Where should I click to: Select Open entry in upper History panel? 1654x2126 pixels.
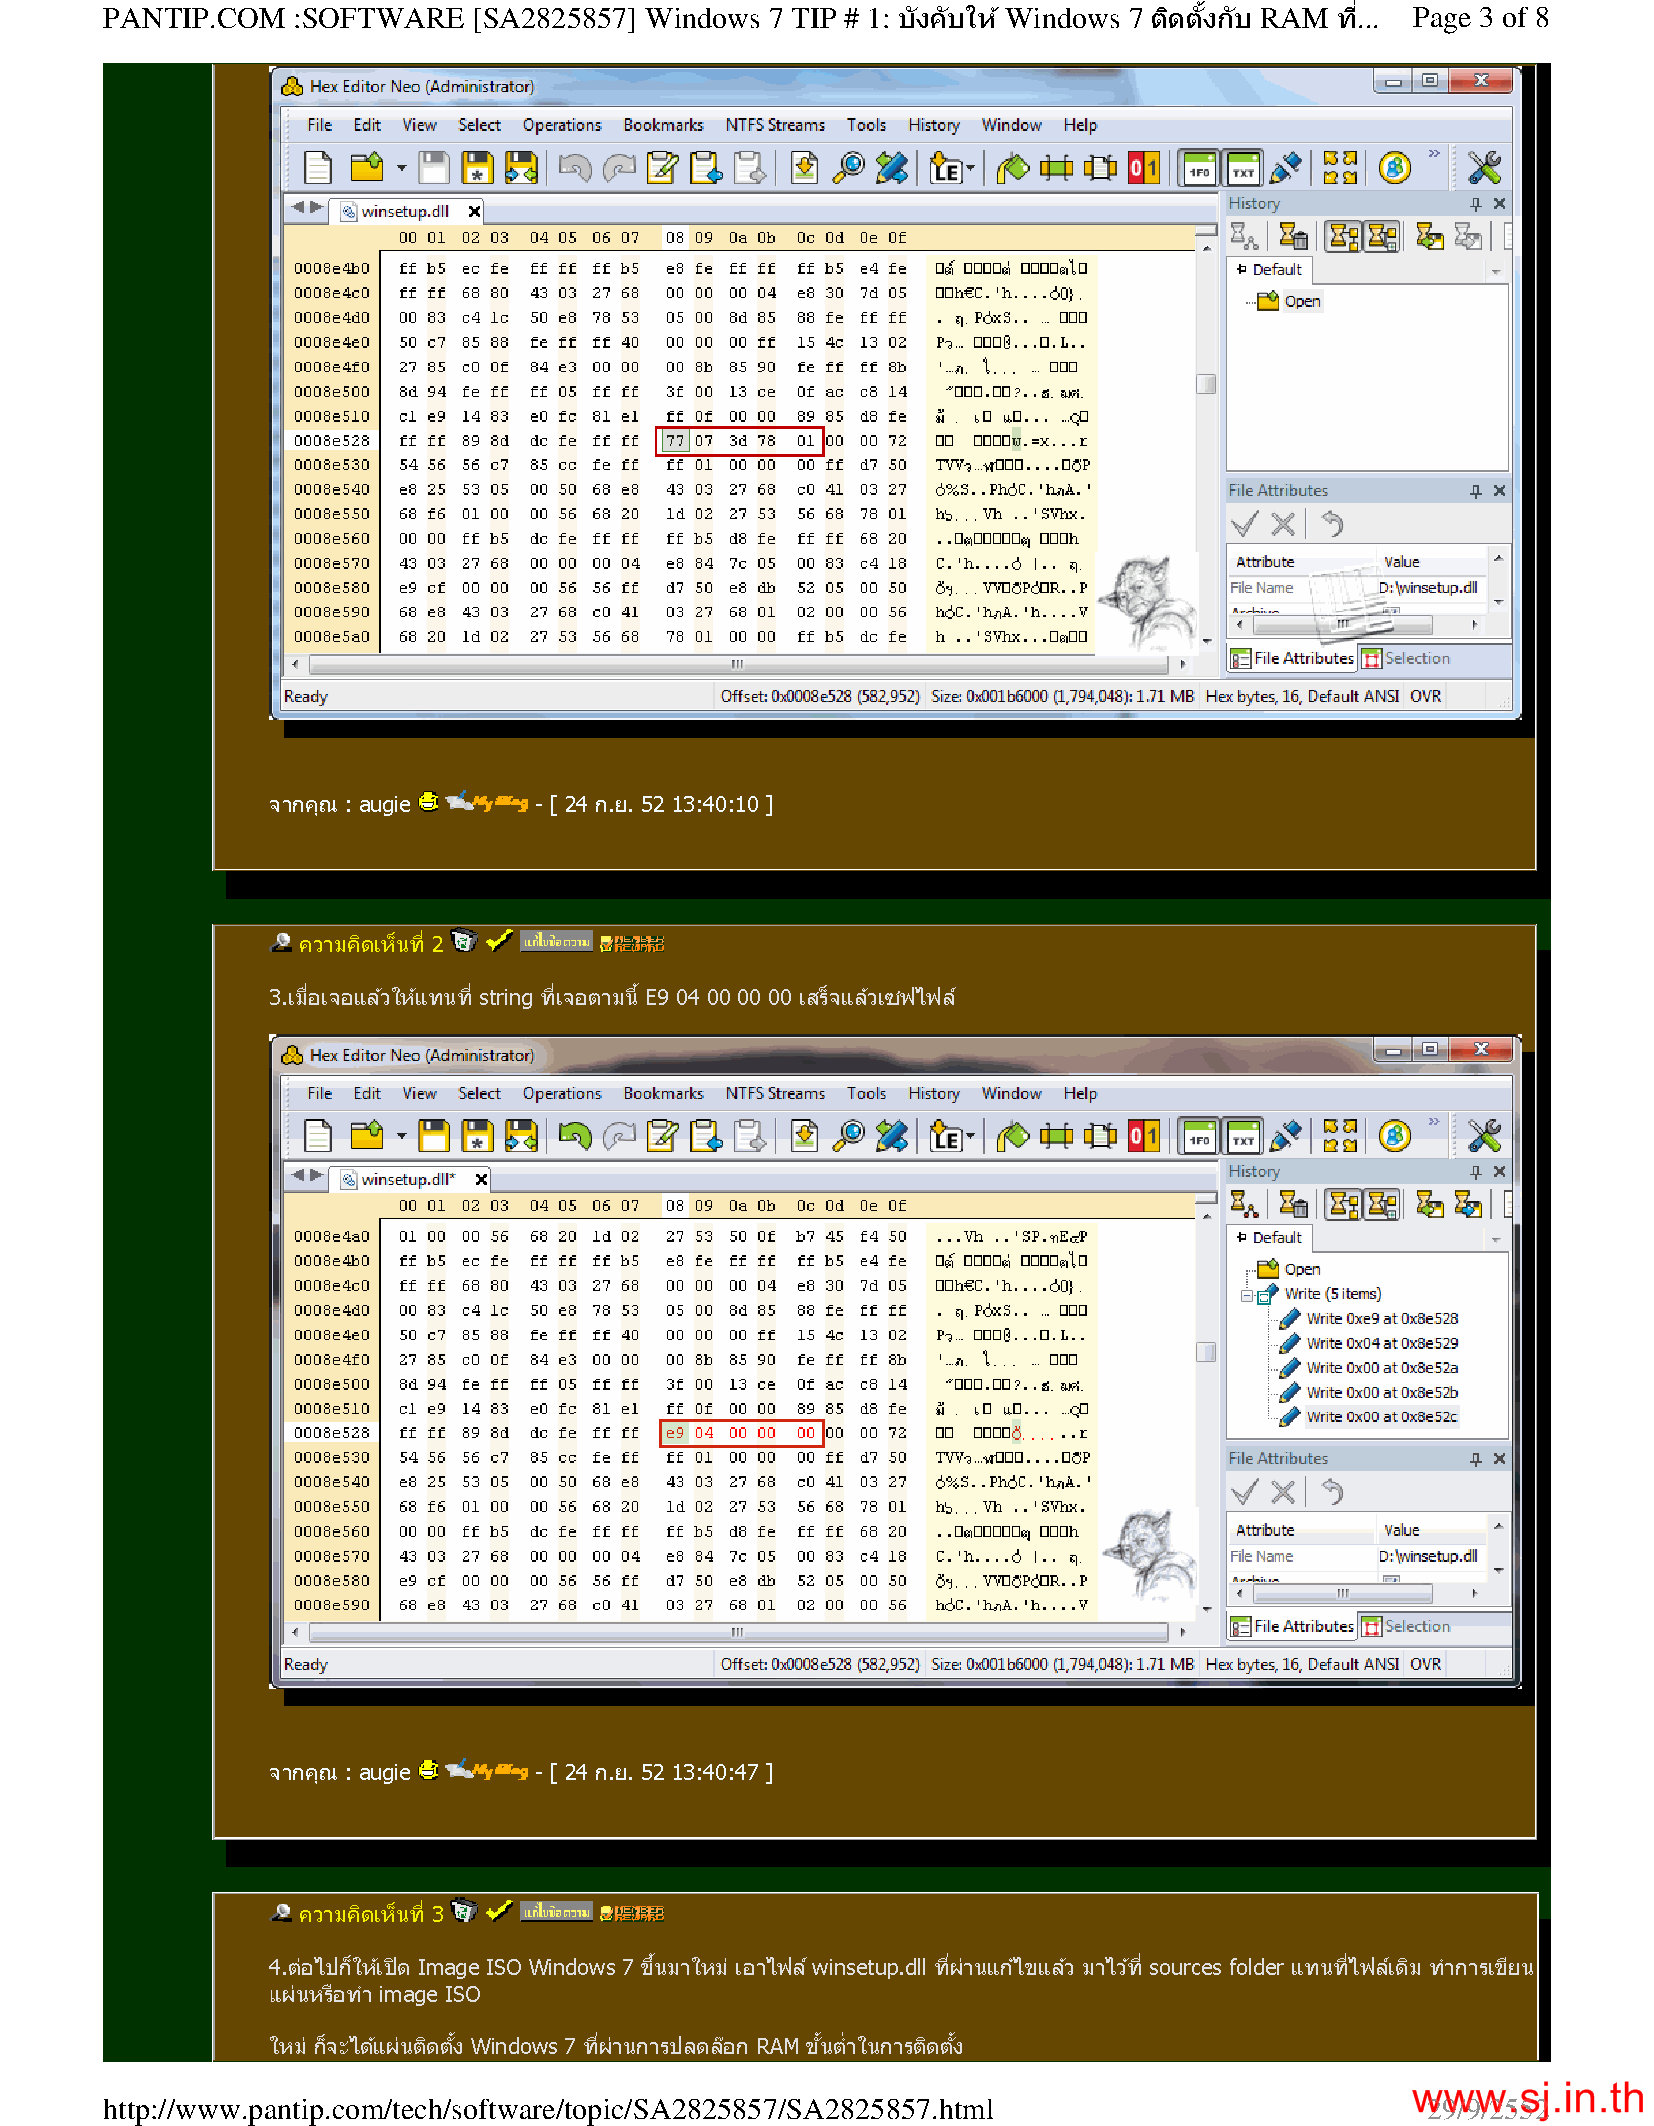click(x=1301, y=301)
